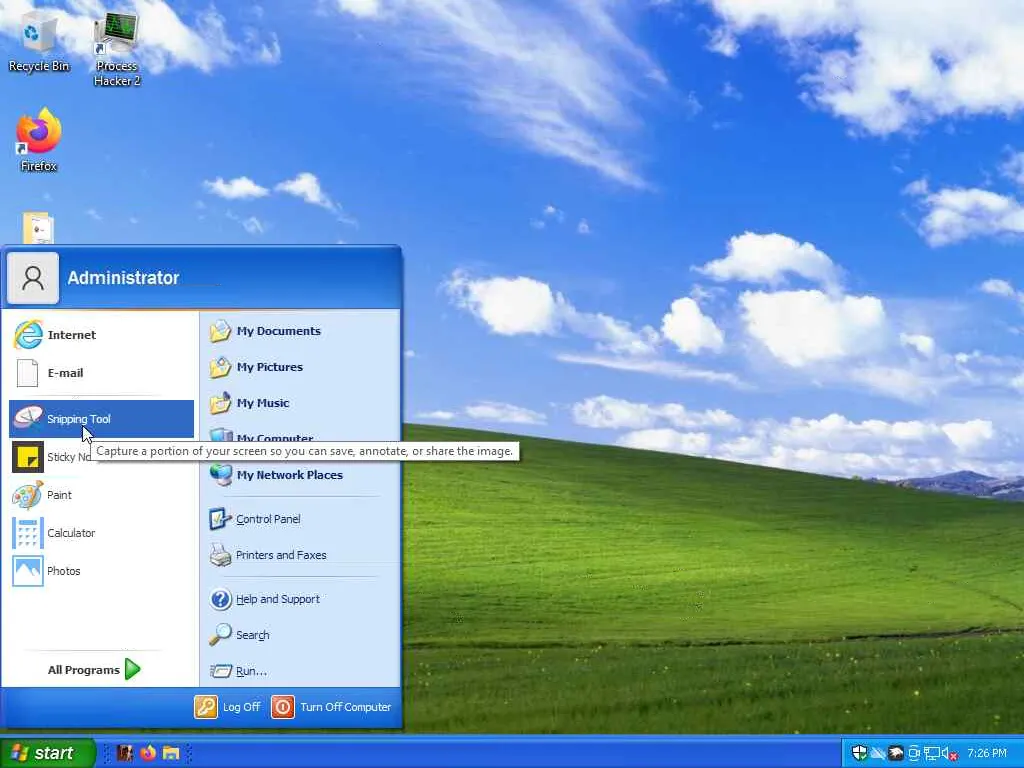Launch Firefox from the quick launch bar
Screen dimensions: 1024x768
(x=148, y=753)
